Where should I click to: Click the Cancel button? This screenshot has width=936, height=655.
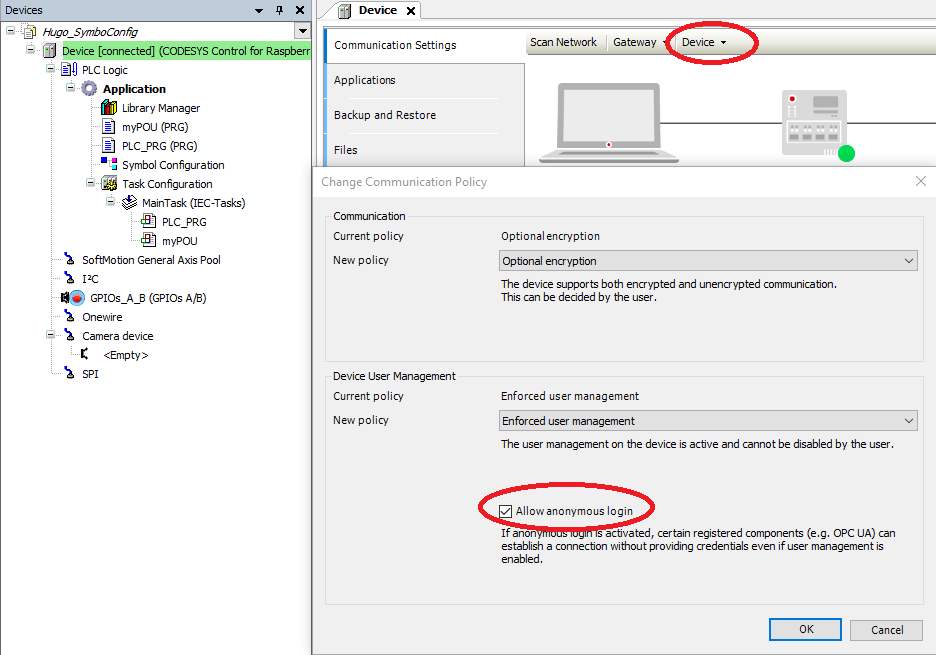[x=887, y=630]
